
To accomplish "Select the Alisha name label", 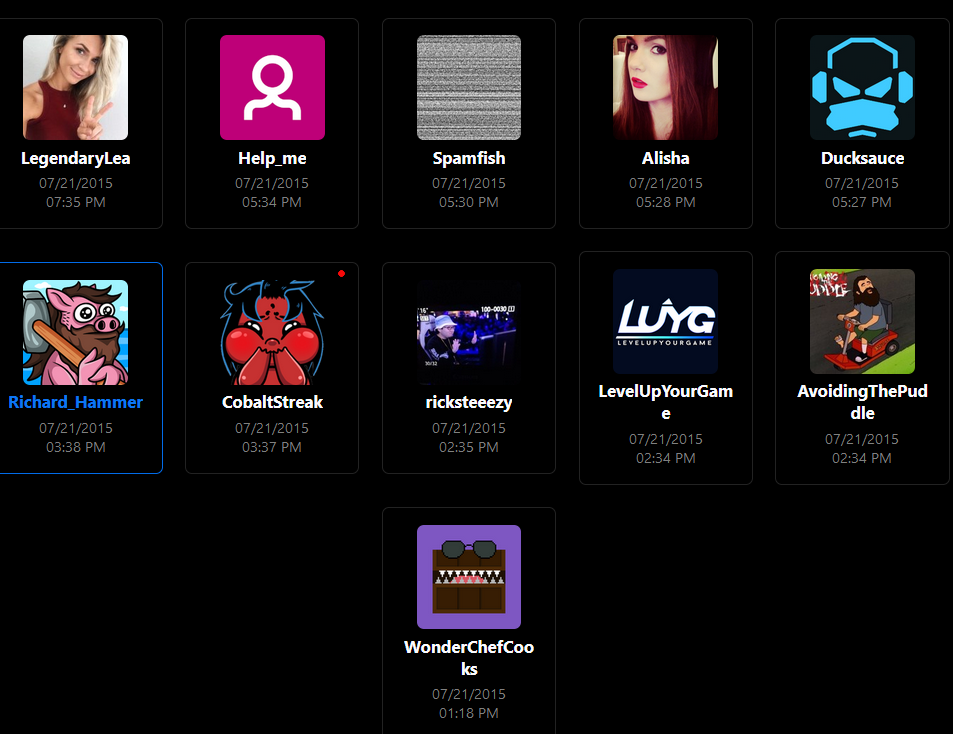I will (x=666, y=159).
